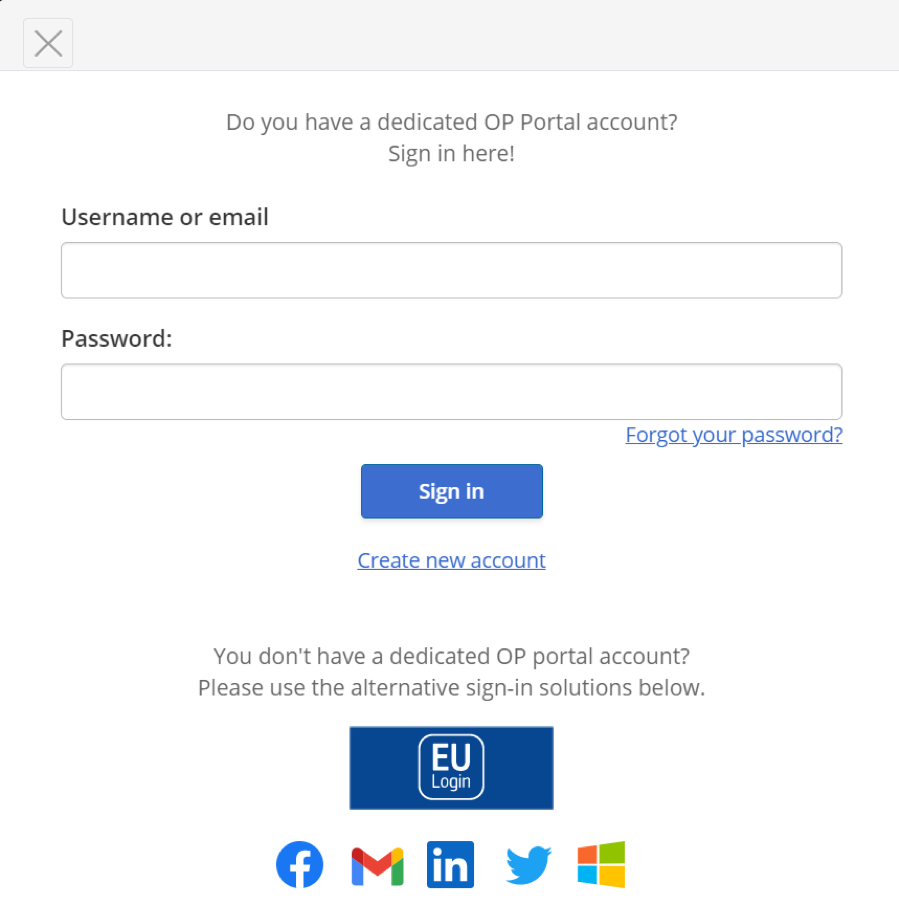Select the alternative Twitter sign-in solution
This screenshot has width=899, height=902.
coord(528,864)
